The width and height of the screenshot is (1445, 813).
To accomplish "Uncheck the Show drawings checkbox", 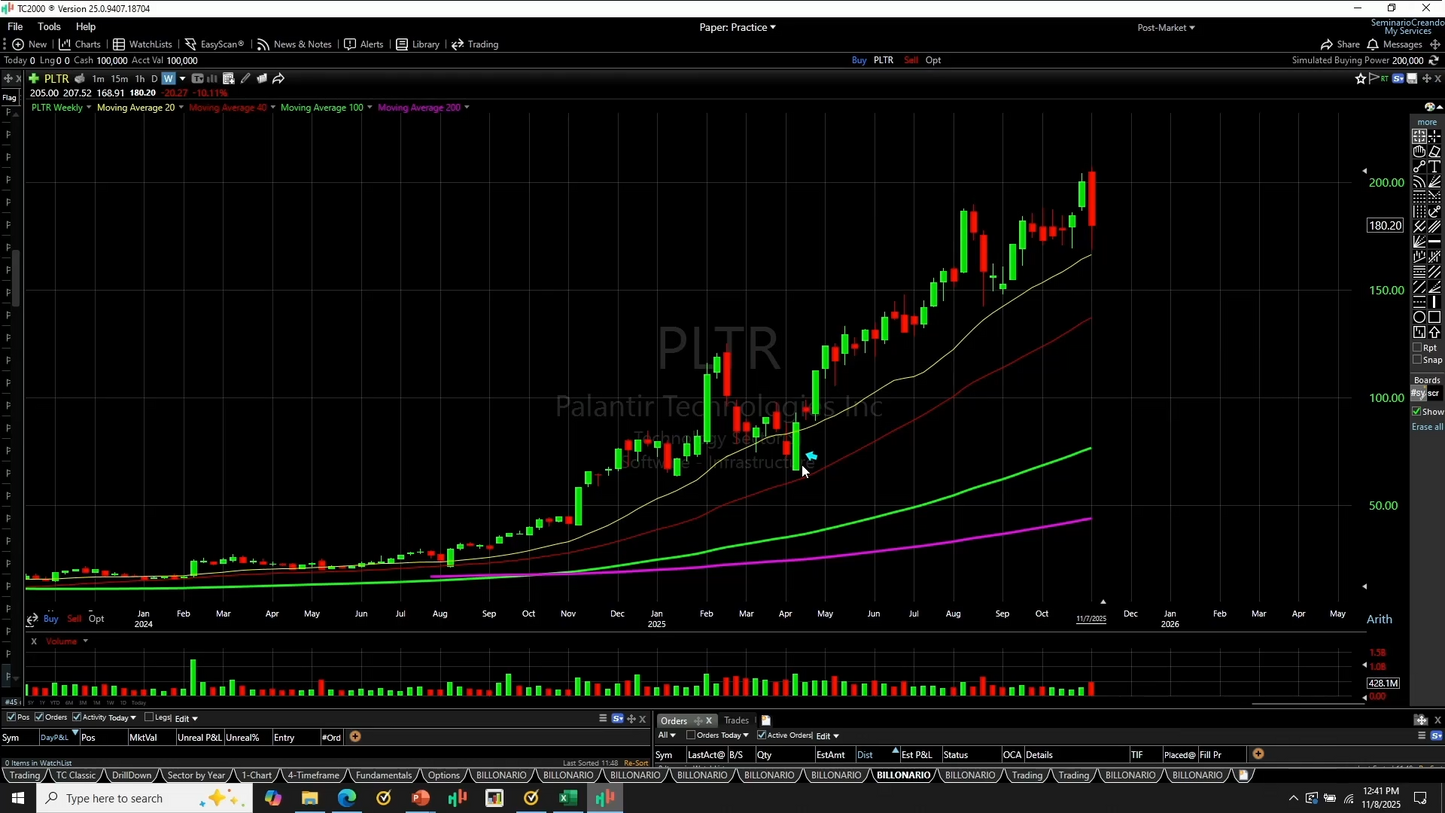I will [x=1417, y=412].
